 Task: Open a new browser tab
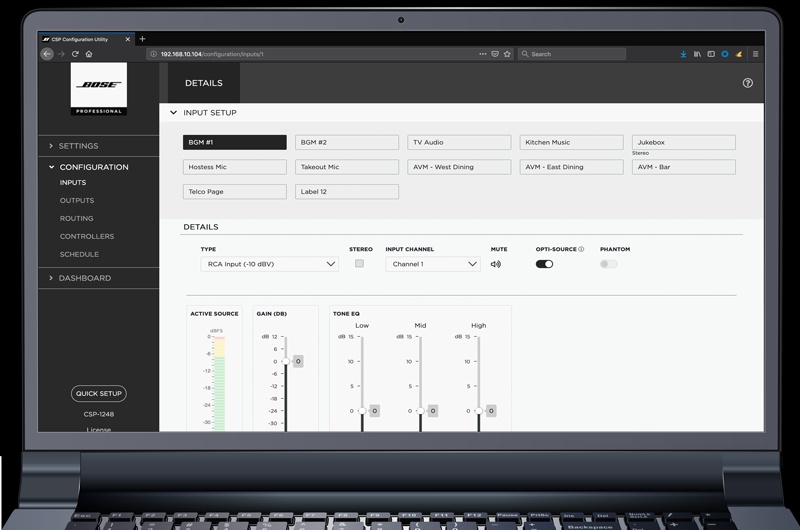142,39
